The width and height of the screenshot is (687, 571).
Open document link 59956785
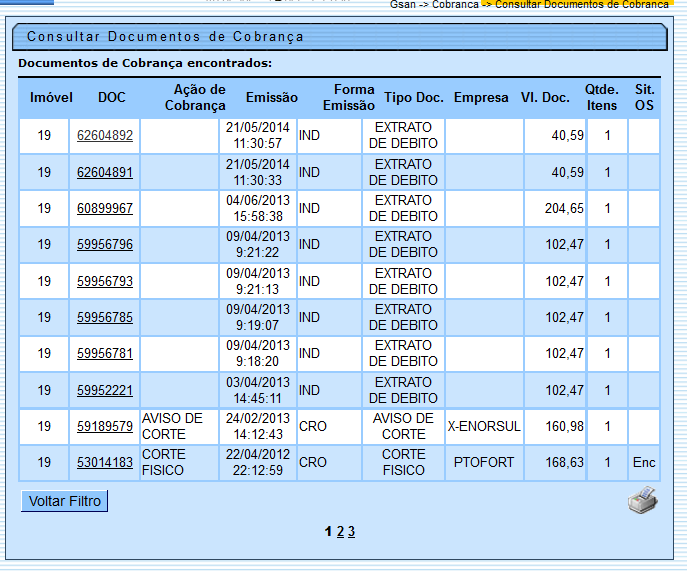pyautogui.click(x=105, y=317)
